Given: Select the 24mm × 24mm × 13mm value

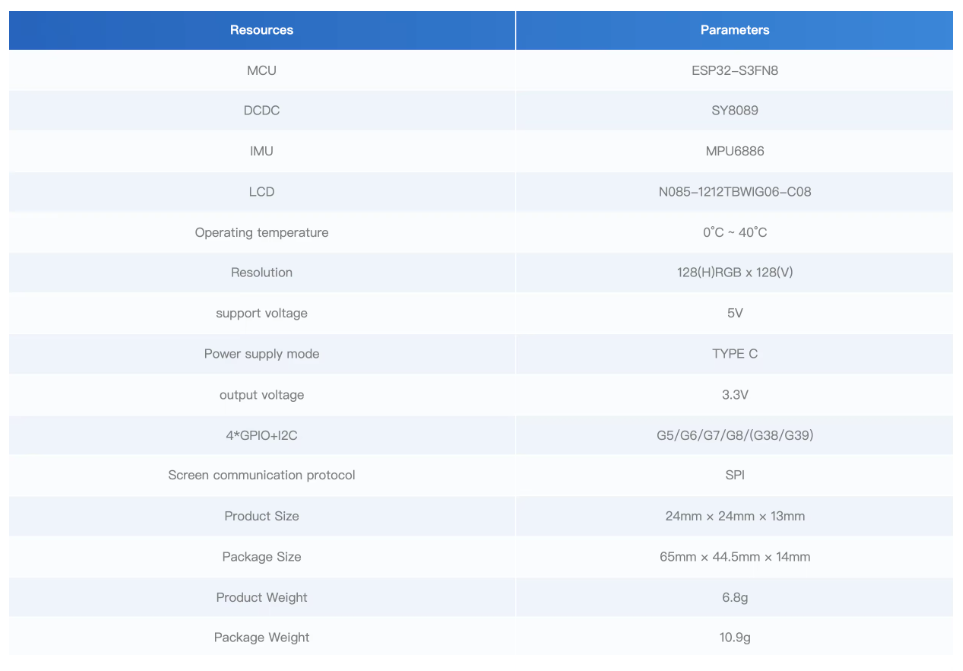Looking at the screenshot, I should [735, 516].
